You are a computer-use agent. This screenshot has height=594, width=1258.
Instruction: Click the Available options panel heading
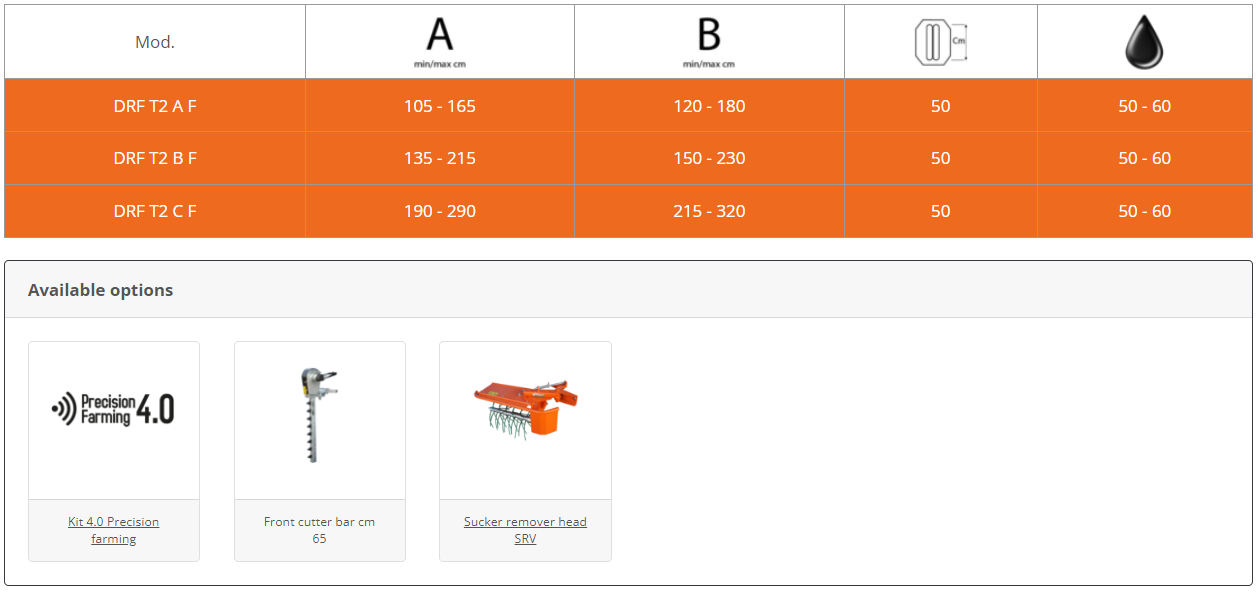point(100,290)
